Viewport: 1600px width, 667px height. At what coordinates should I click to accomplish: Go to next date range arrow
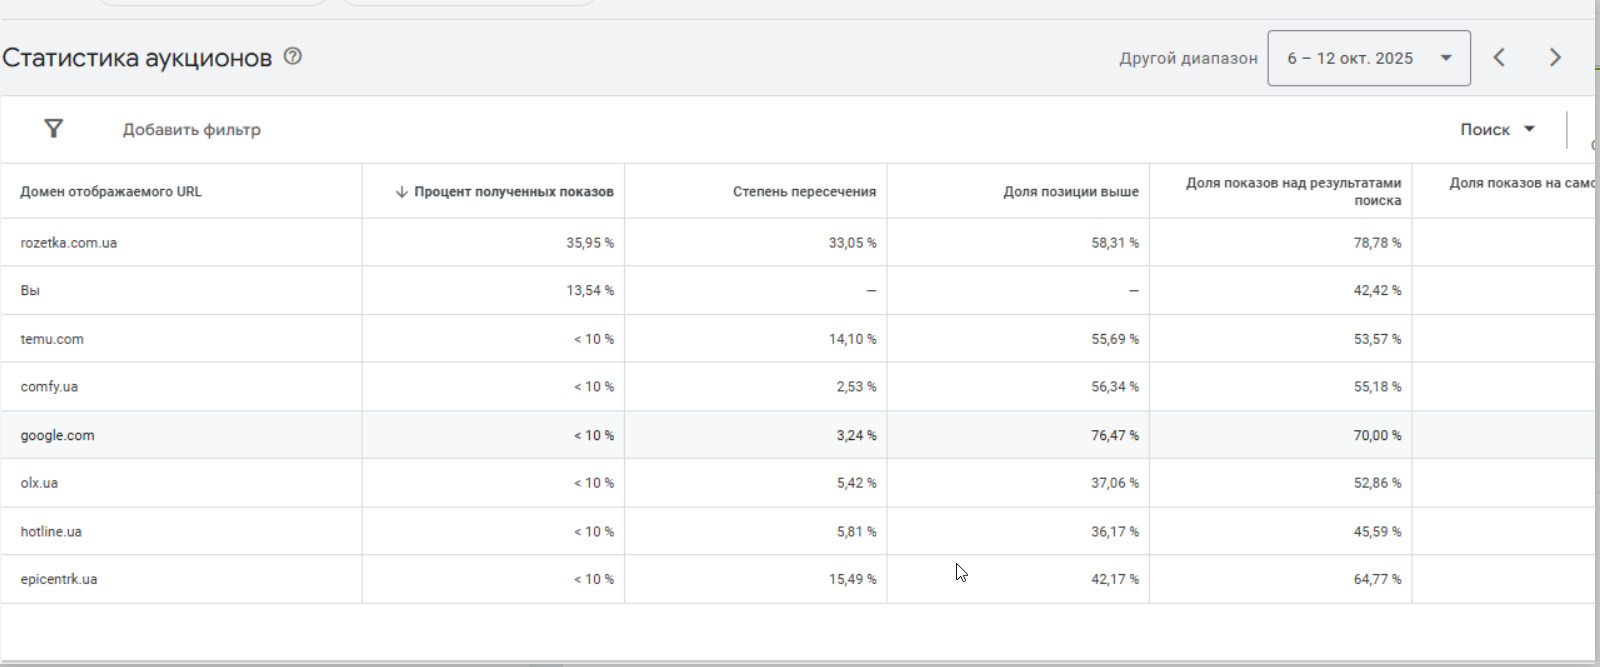point(1555,58)
